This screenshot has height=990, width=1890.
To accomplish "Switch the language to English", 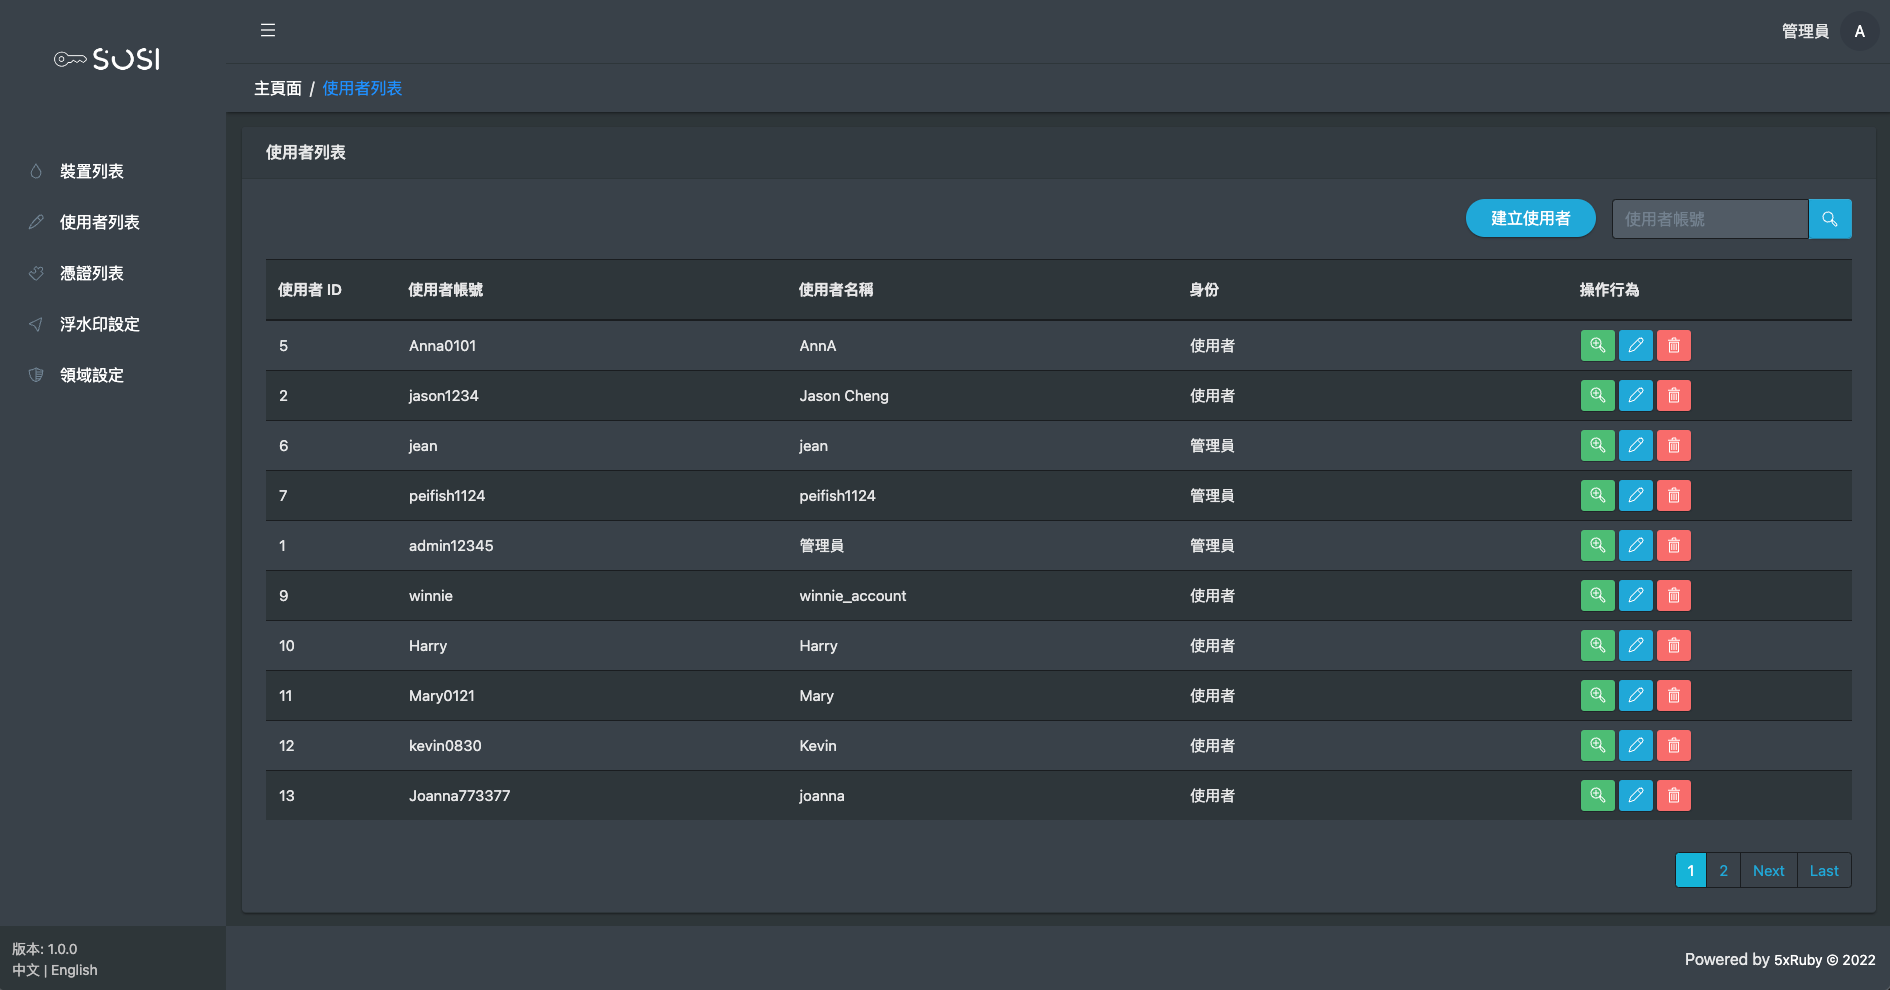I will click(x=75, y=970).
